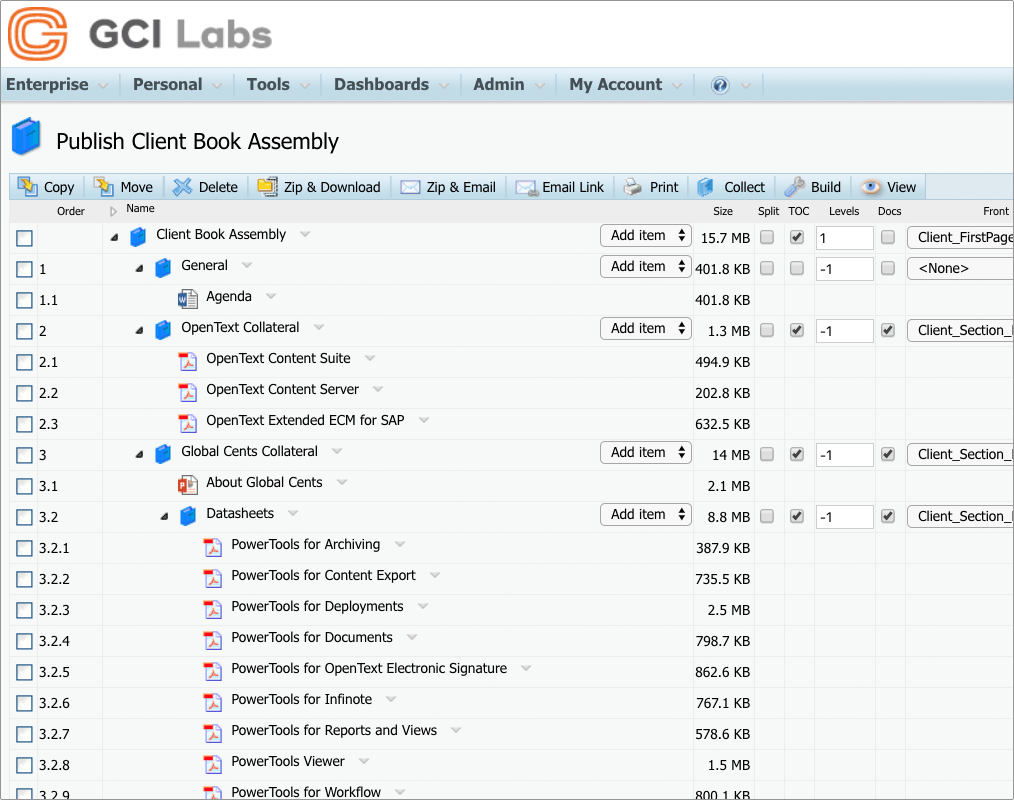Click the Build wrench icon
Image resolution: width=1014 pixels, height=800 pixels.
pyautogui.click(x=794, y=187)
